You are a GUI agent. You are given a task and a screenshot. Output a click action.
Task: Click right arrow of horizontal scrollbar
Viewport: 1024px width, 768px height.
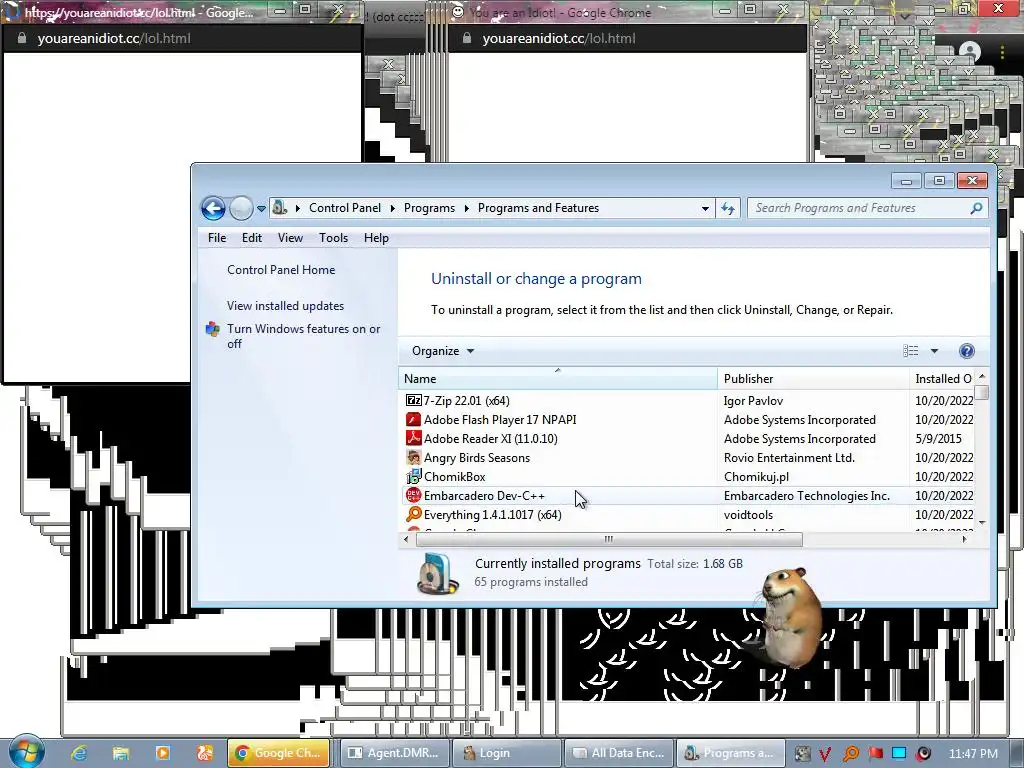click(965, 539)
